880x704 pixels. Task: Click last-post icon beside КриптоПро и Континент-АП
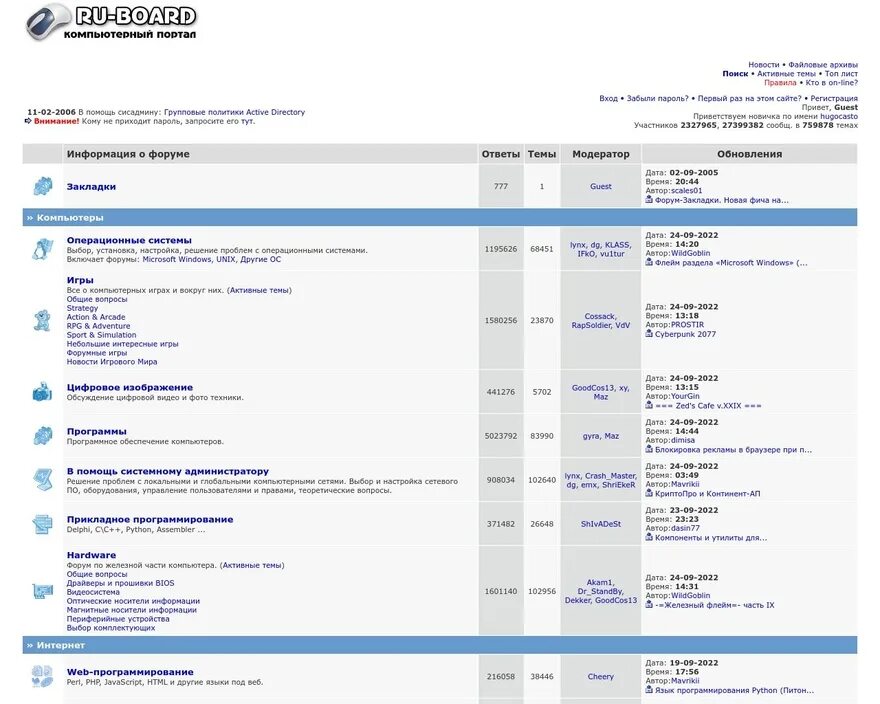click(649, 493)
